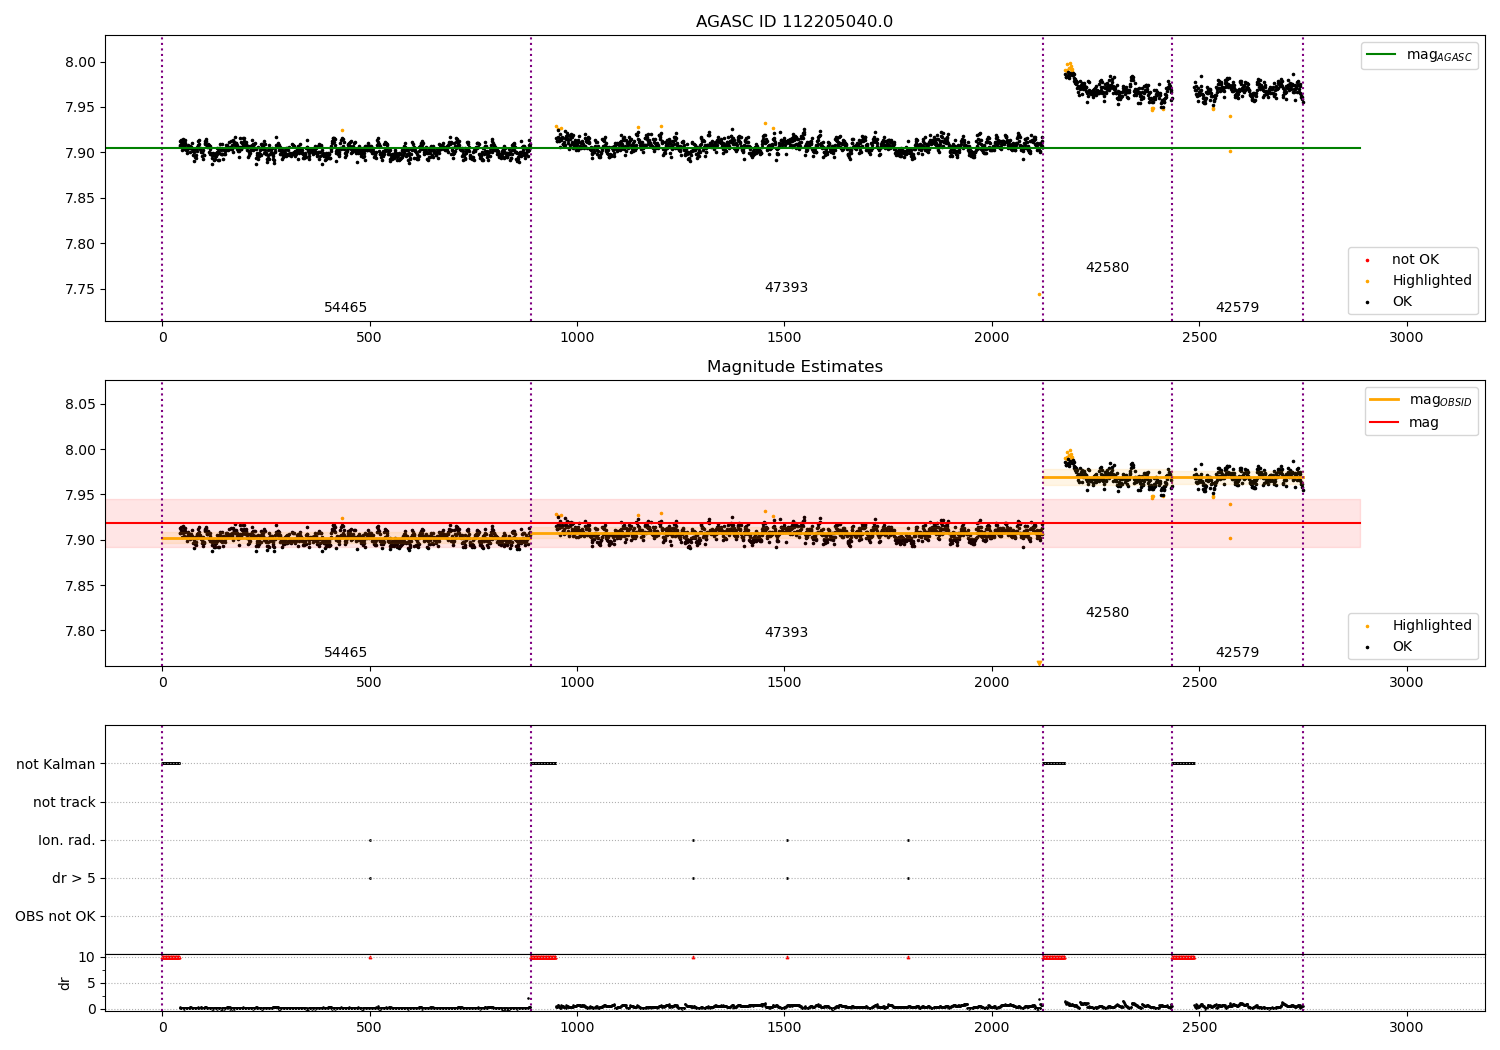1500x1050 pixels.
Task: Click the 1500 x-tick under Magnitude Estimates plot
Action: click(x=784, y=683)
